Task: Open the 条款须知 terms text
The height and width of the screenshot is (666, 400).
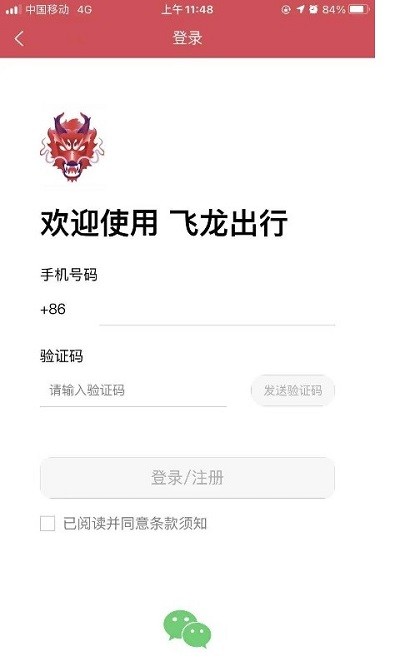Action: coord(178,523)
